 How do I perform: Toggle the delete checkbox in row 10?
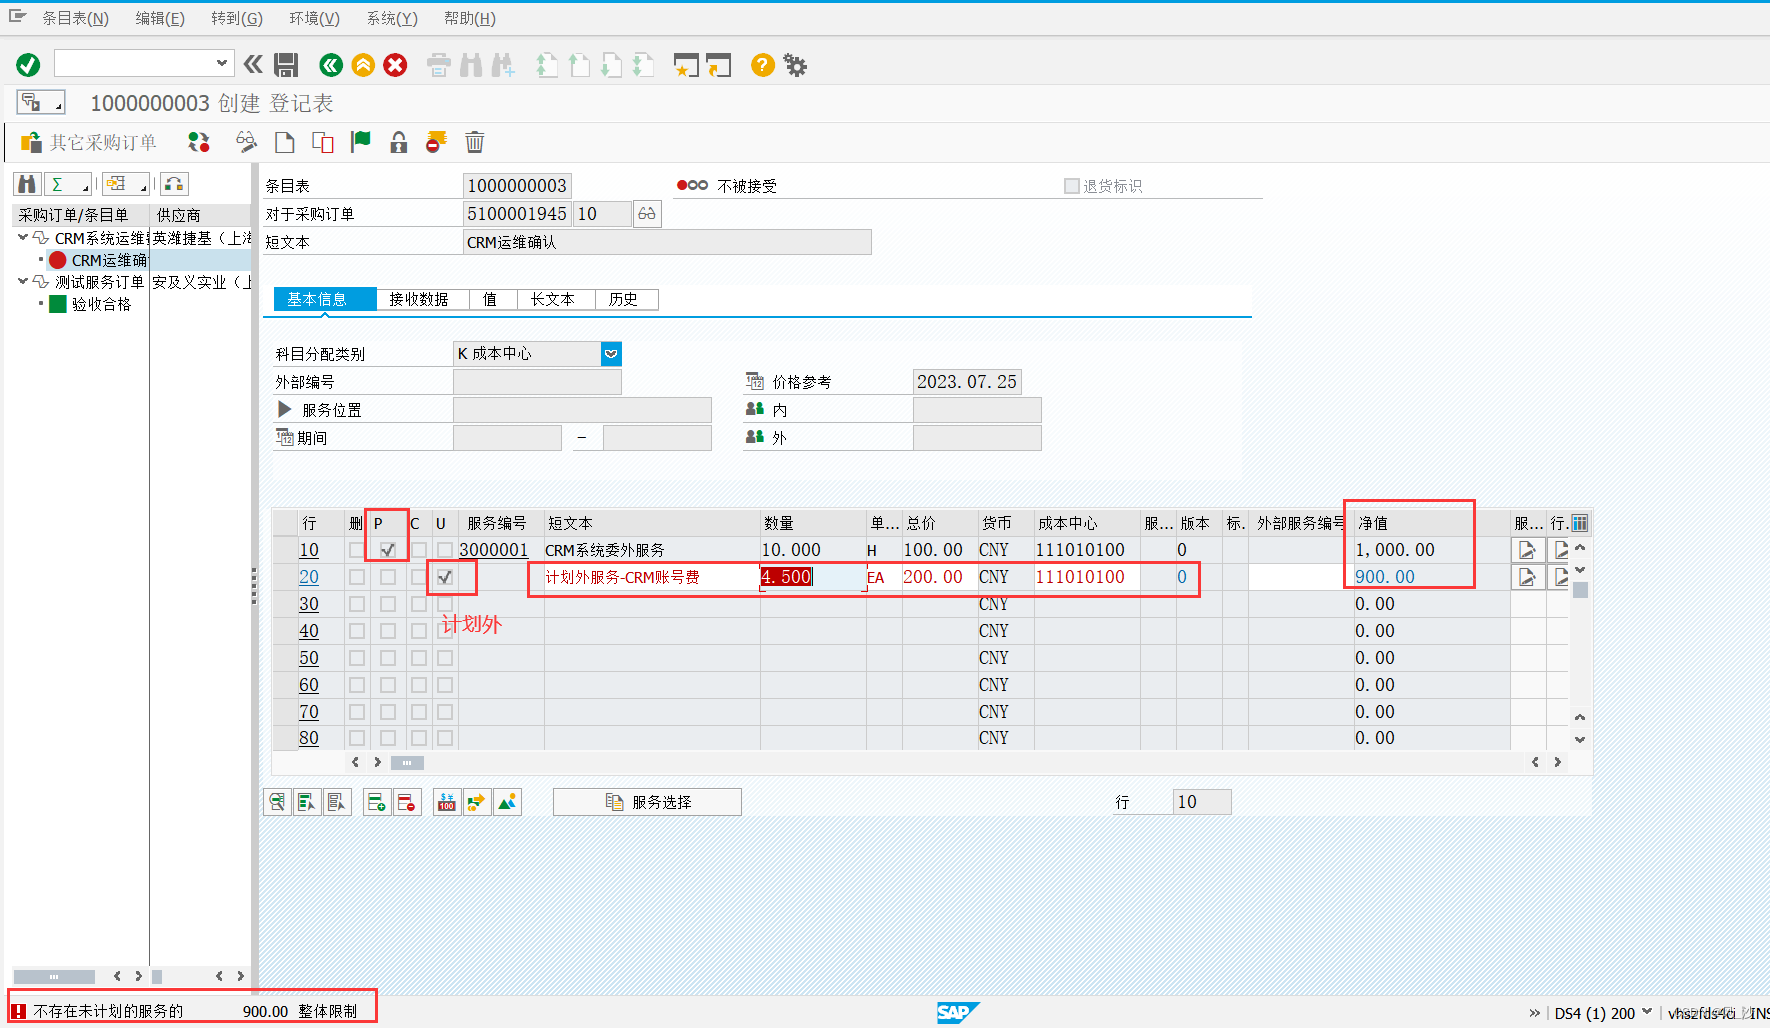click(x=357, y=550)
